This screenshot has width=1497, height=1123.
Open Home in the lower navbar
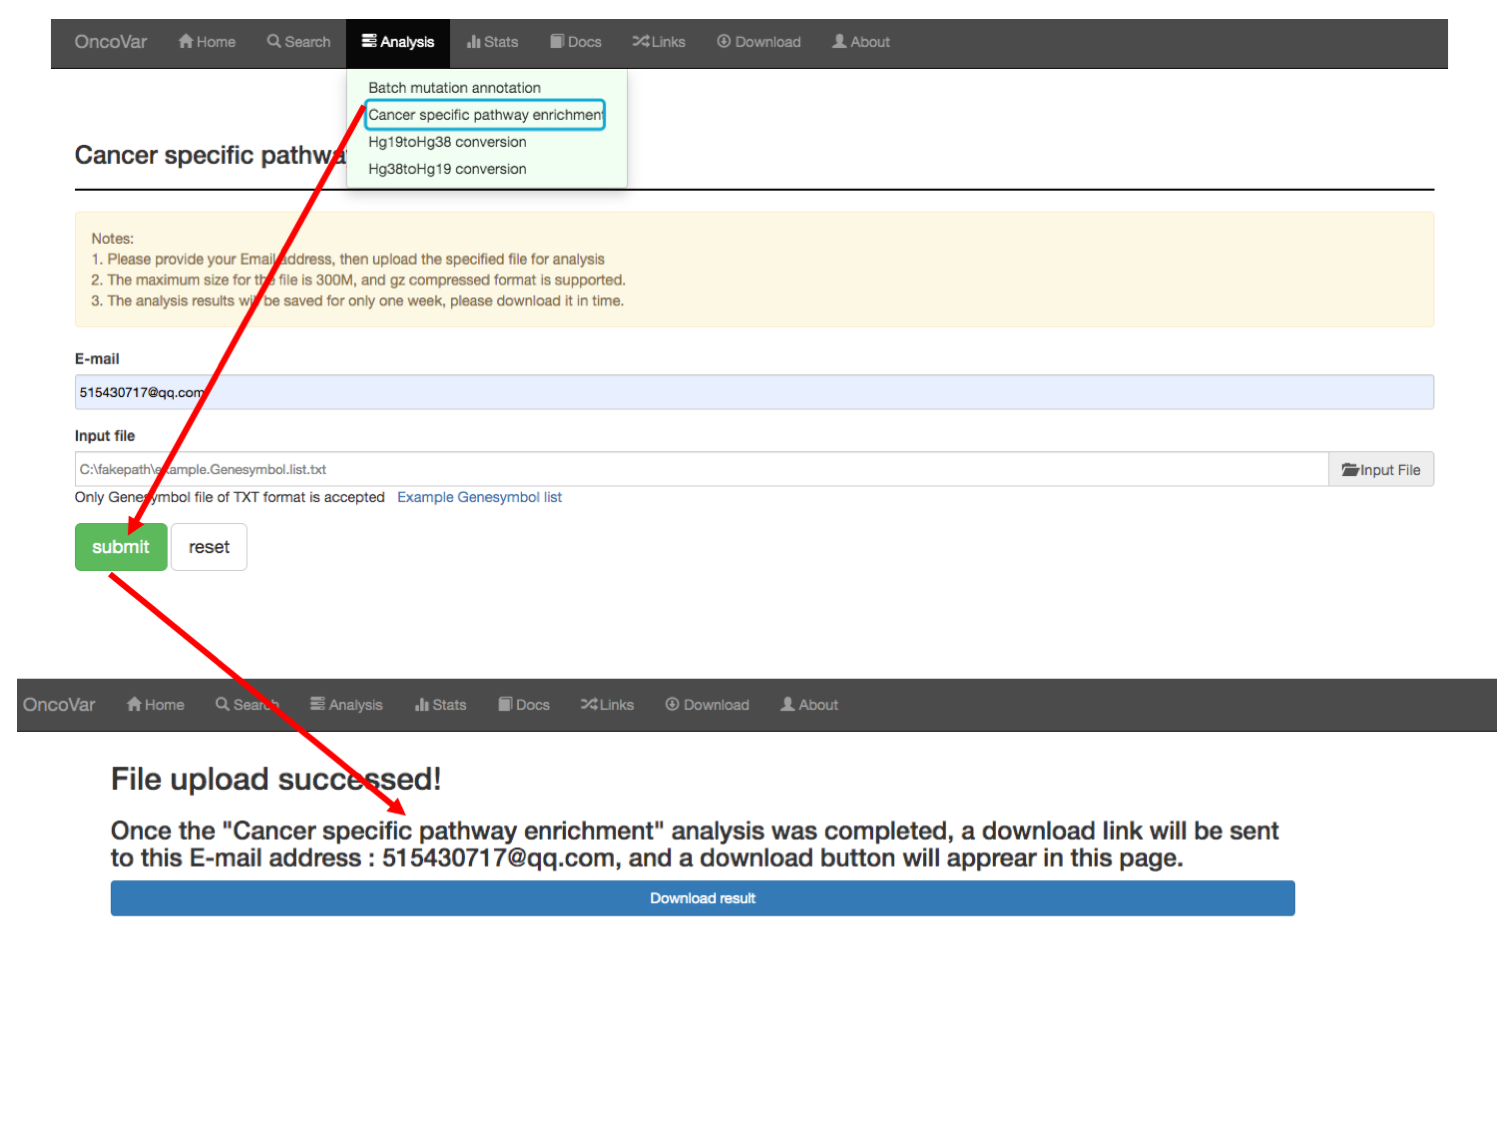155,705
